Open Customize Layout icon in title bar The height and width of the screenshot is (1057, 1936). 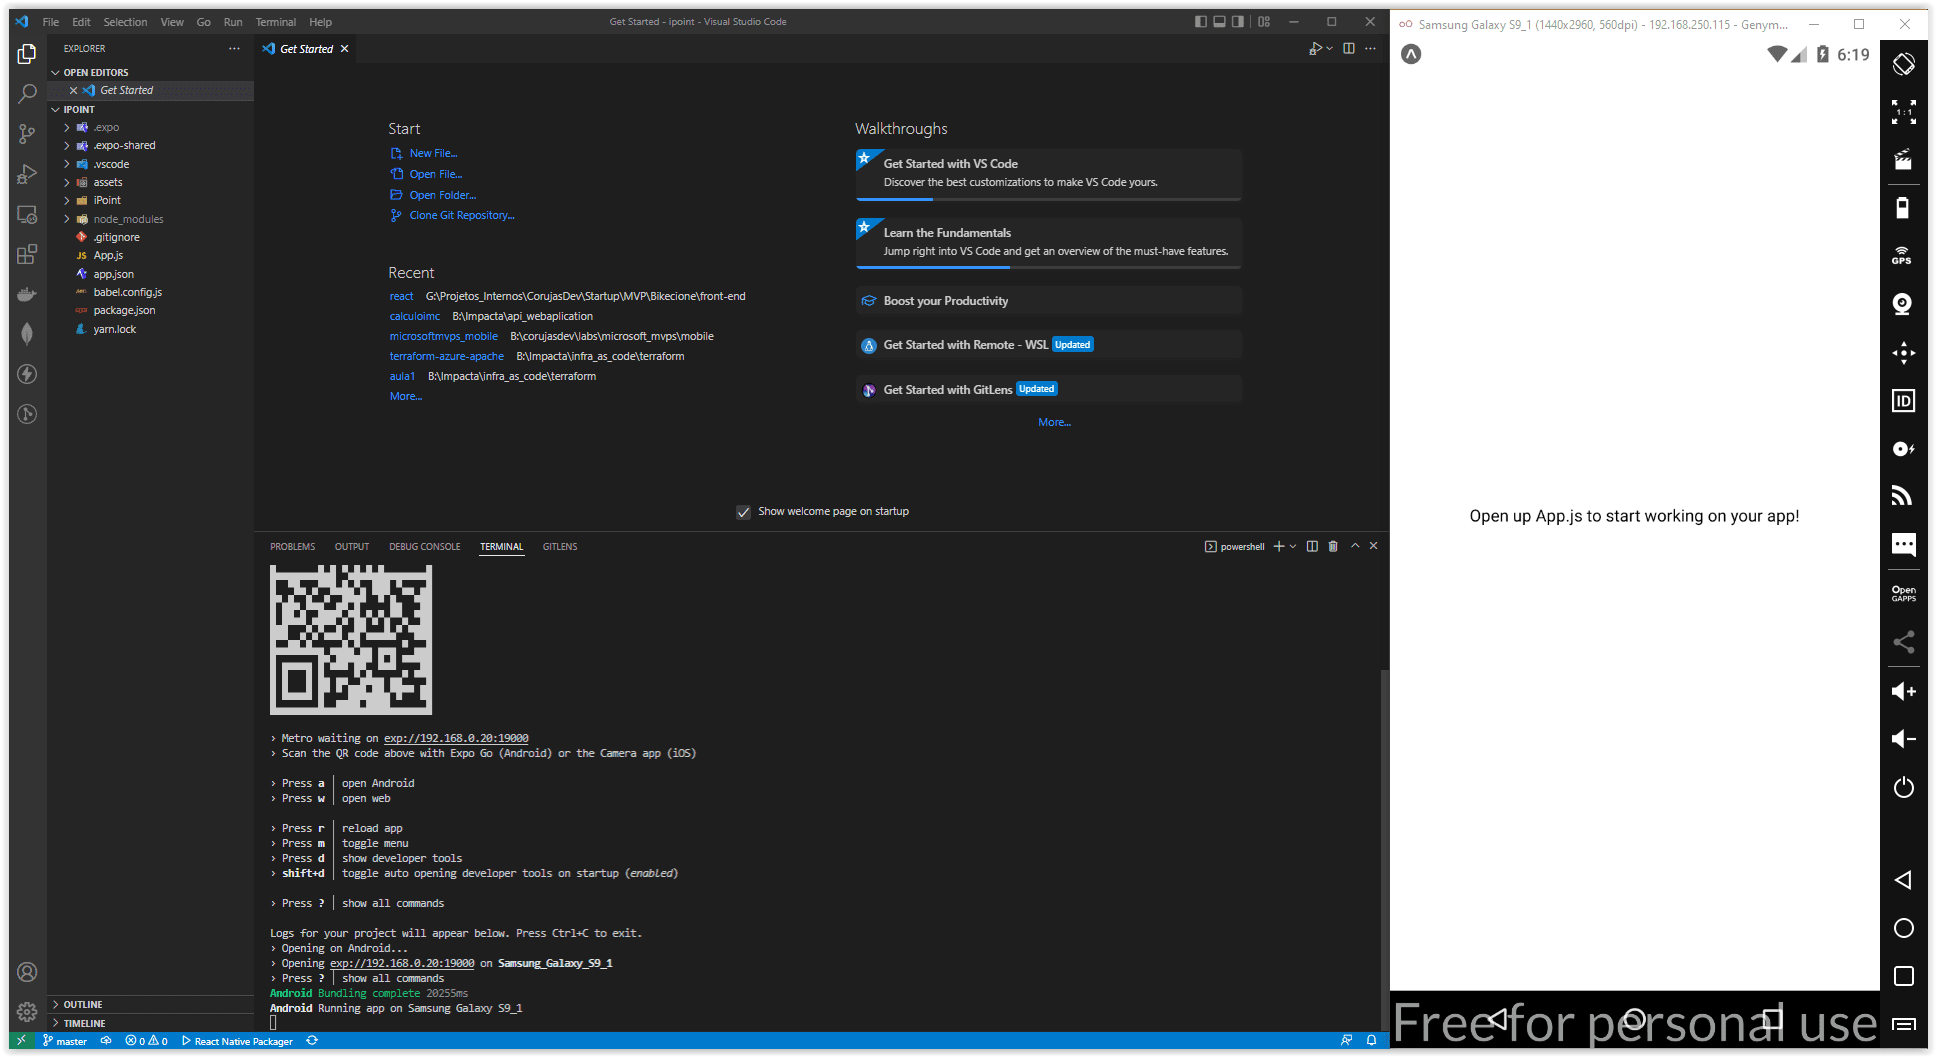coord(1264,21)
